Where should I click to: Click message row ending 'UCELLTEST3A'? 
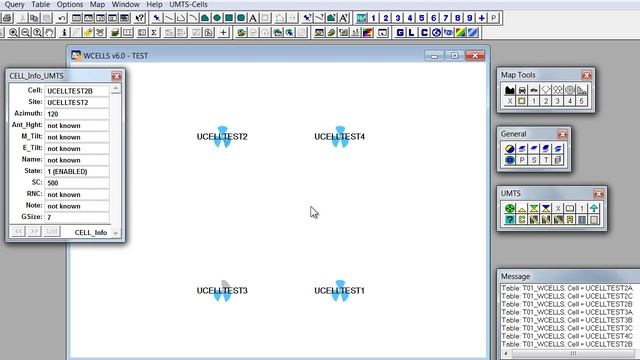567,312
